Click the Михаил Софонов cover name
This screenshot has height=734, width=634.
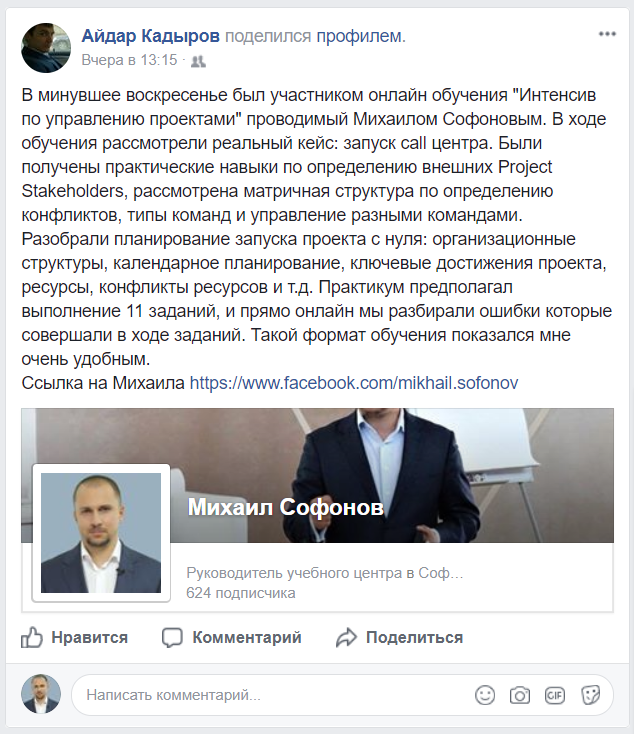(x=286, y=507)
